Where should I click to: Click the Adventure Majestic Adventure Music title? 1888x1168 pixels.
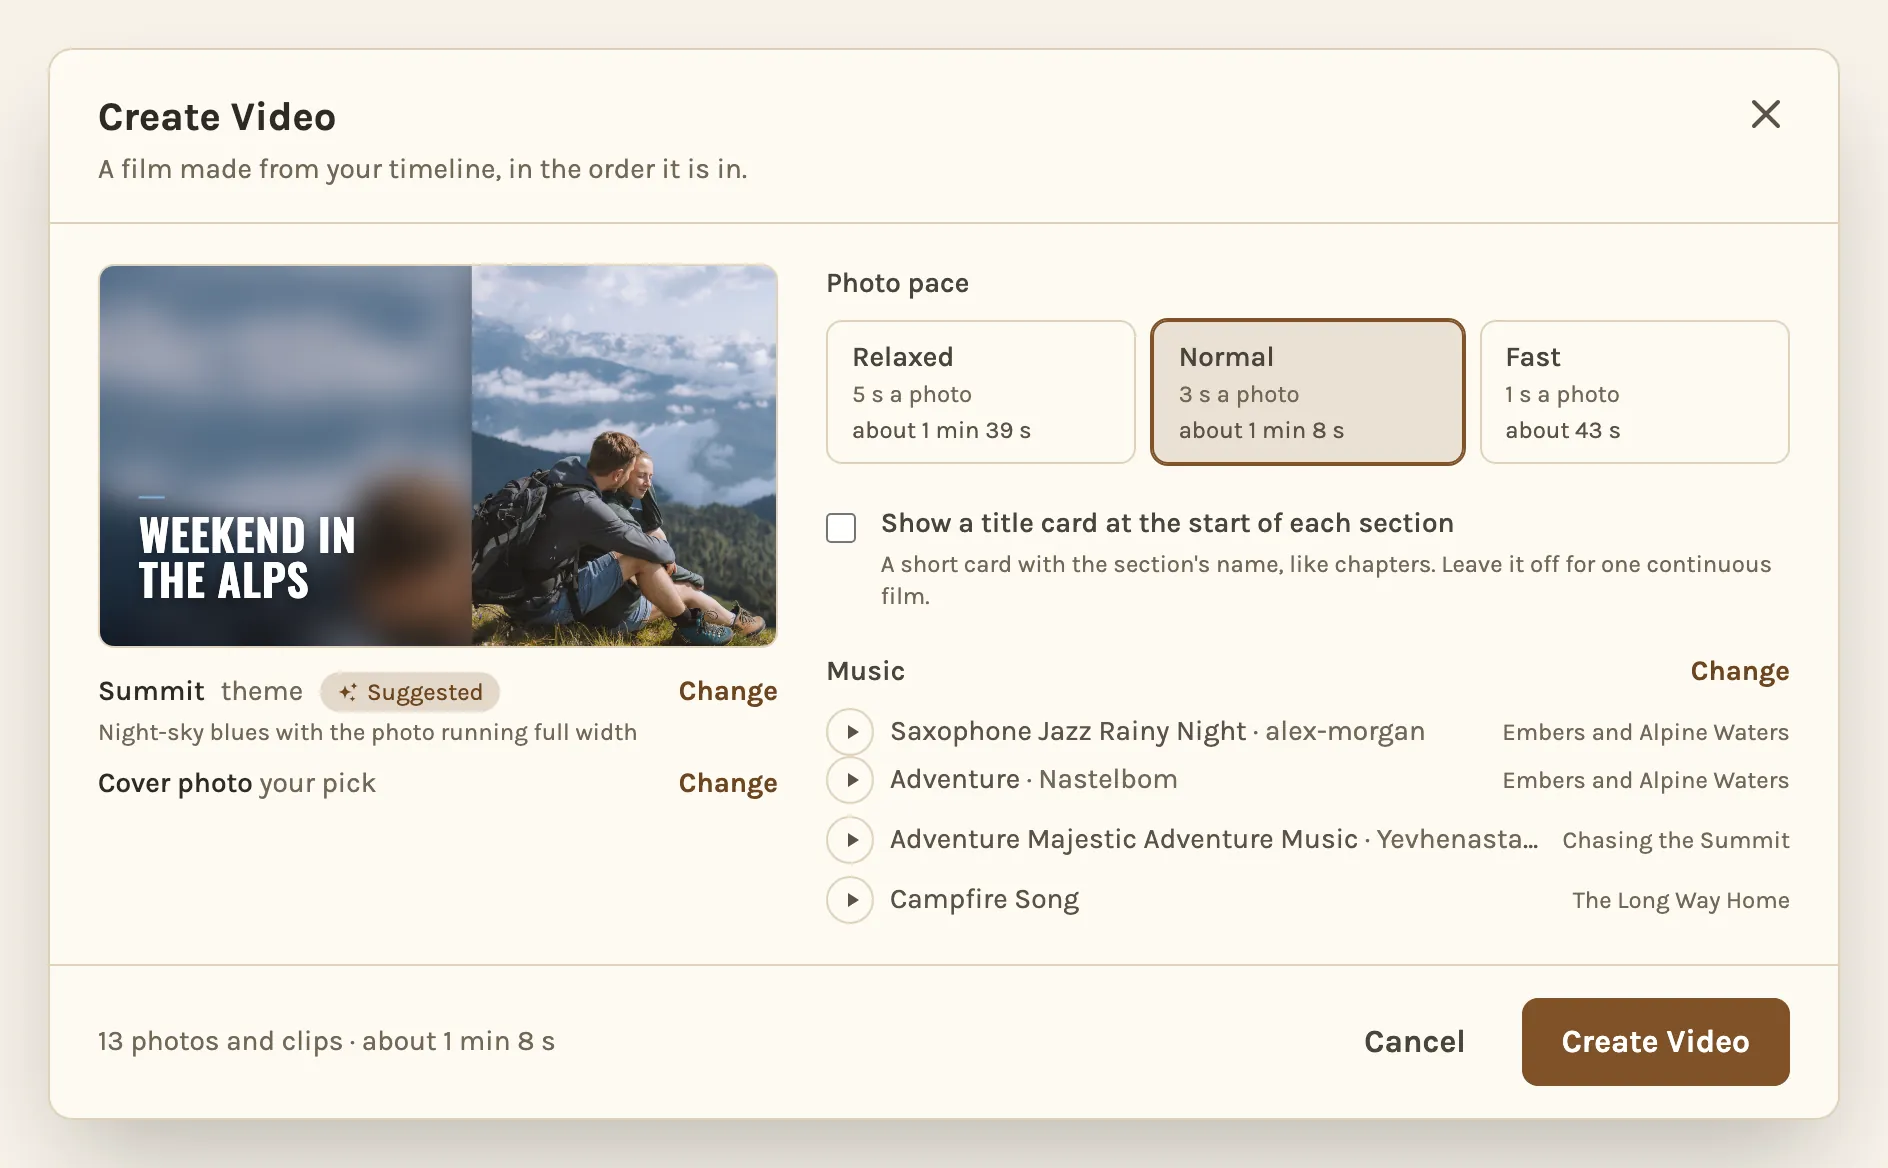point(1124,840)
